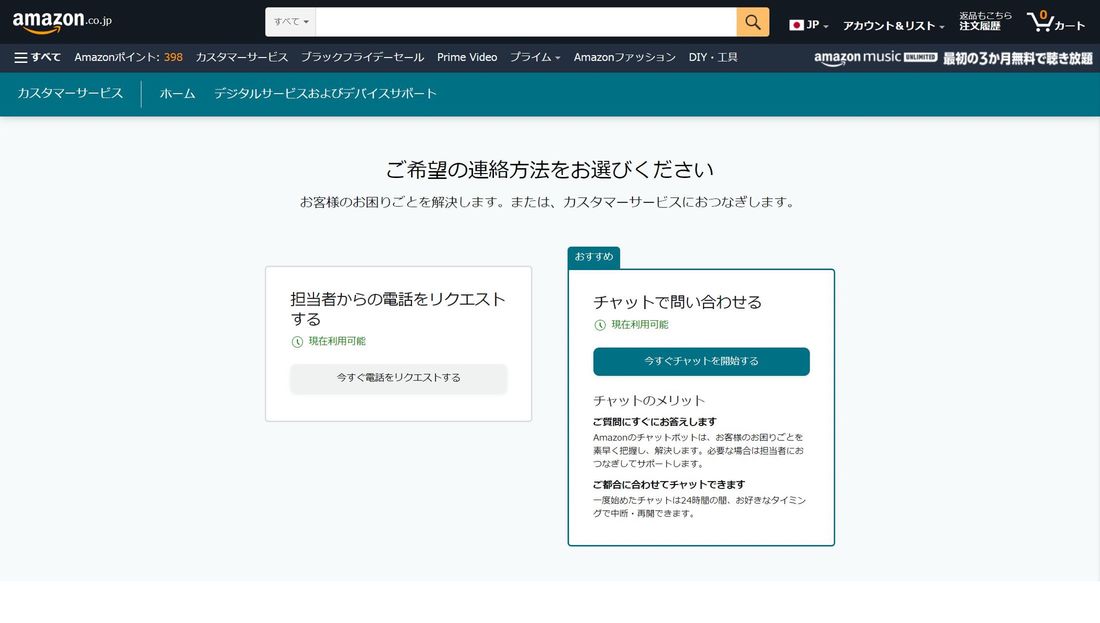This screenshot has width=1100, height=623.
Task: Click ご都合に合わせてチャットできます text
Action: click(x=669, y=485)
